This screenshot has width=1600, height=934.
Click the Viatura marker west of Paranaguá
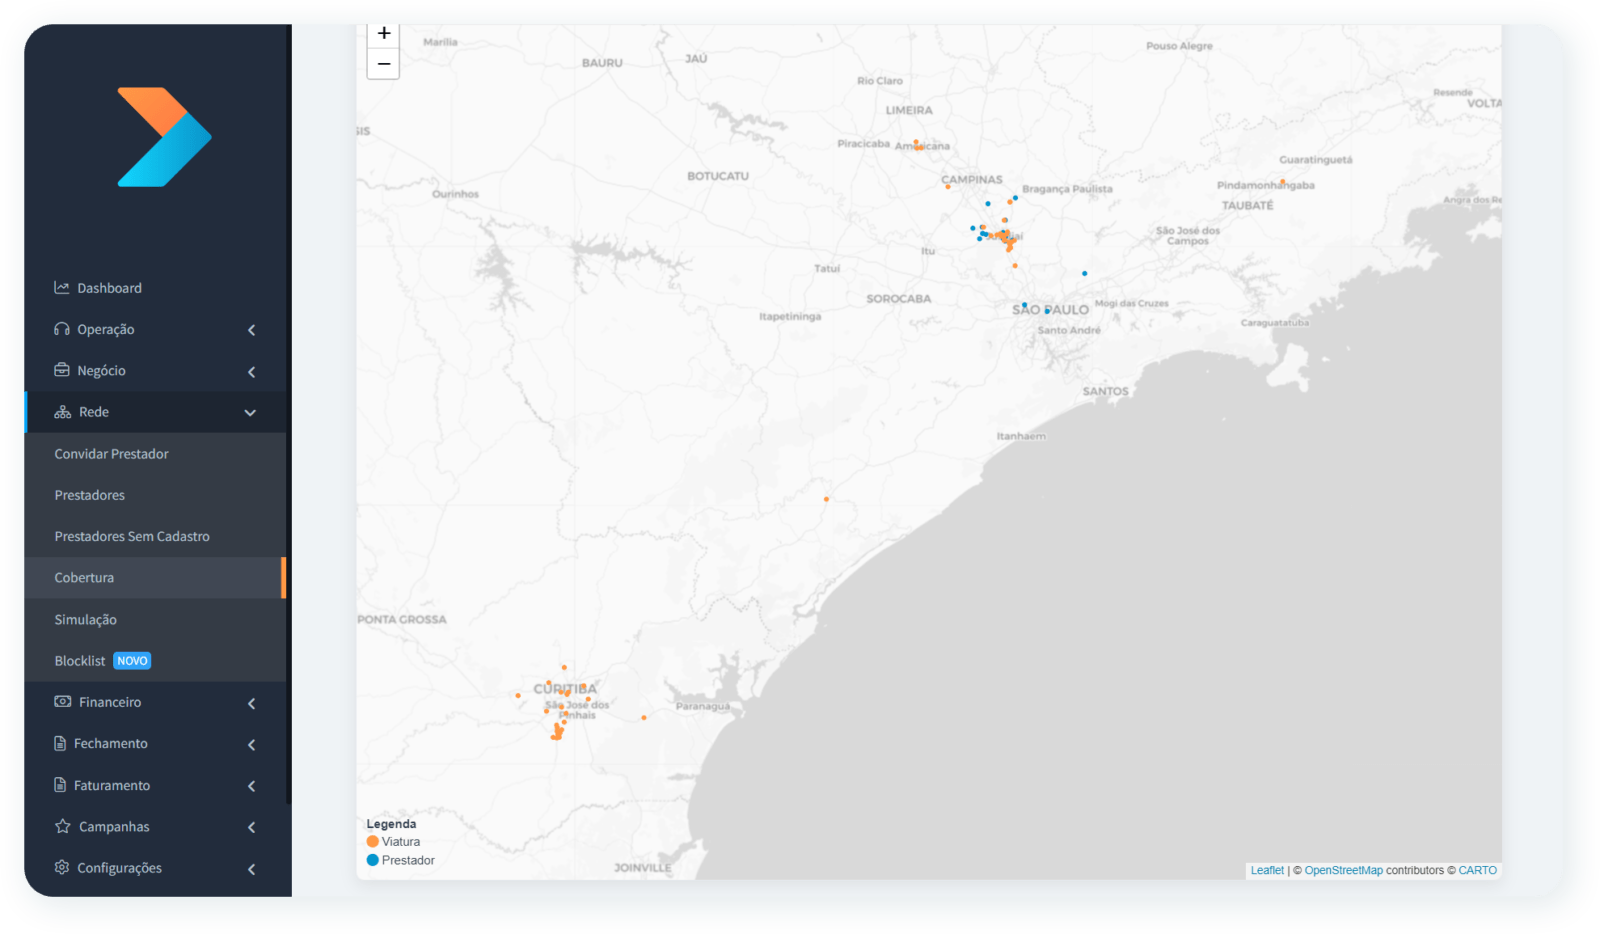point(644,717)
